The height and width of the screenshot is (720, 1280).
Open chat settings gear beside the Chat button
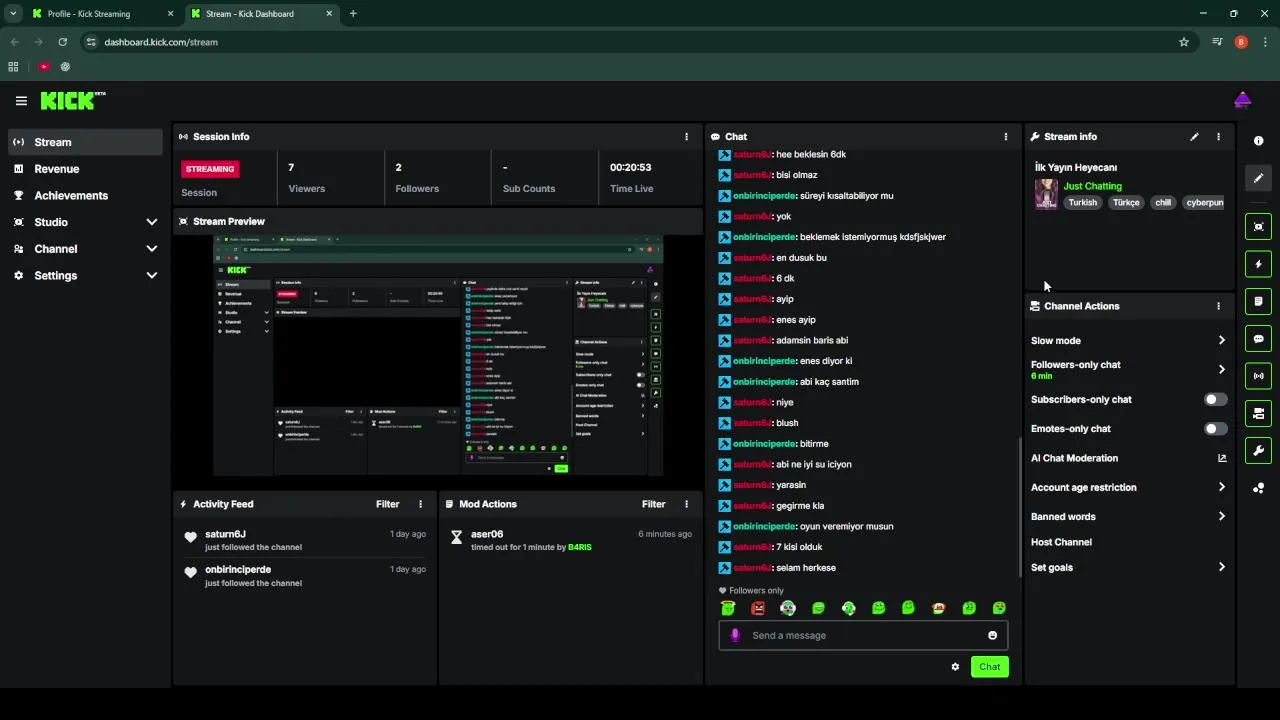click(x=955, y=667)
